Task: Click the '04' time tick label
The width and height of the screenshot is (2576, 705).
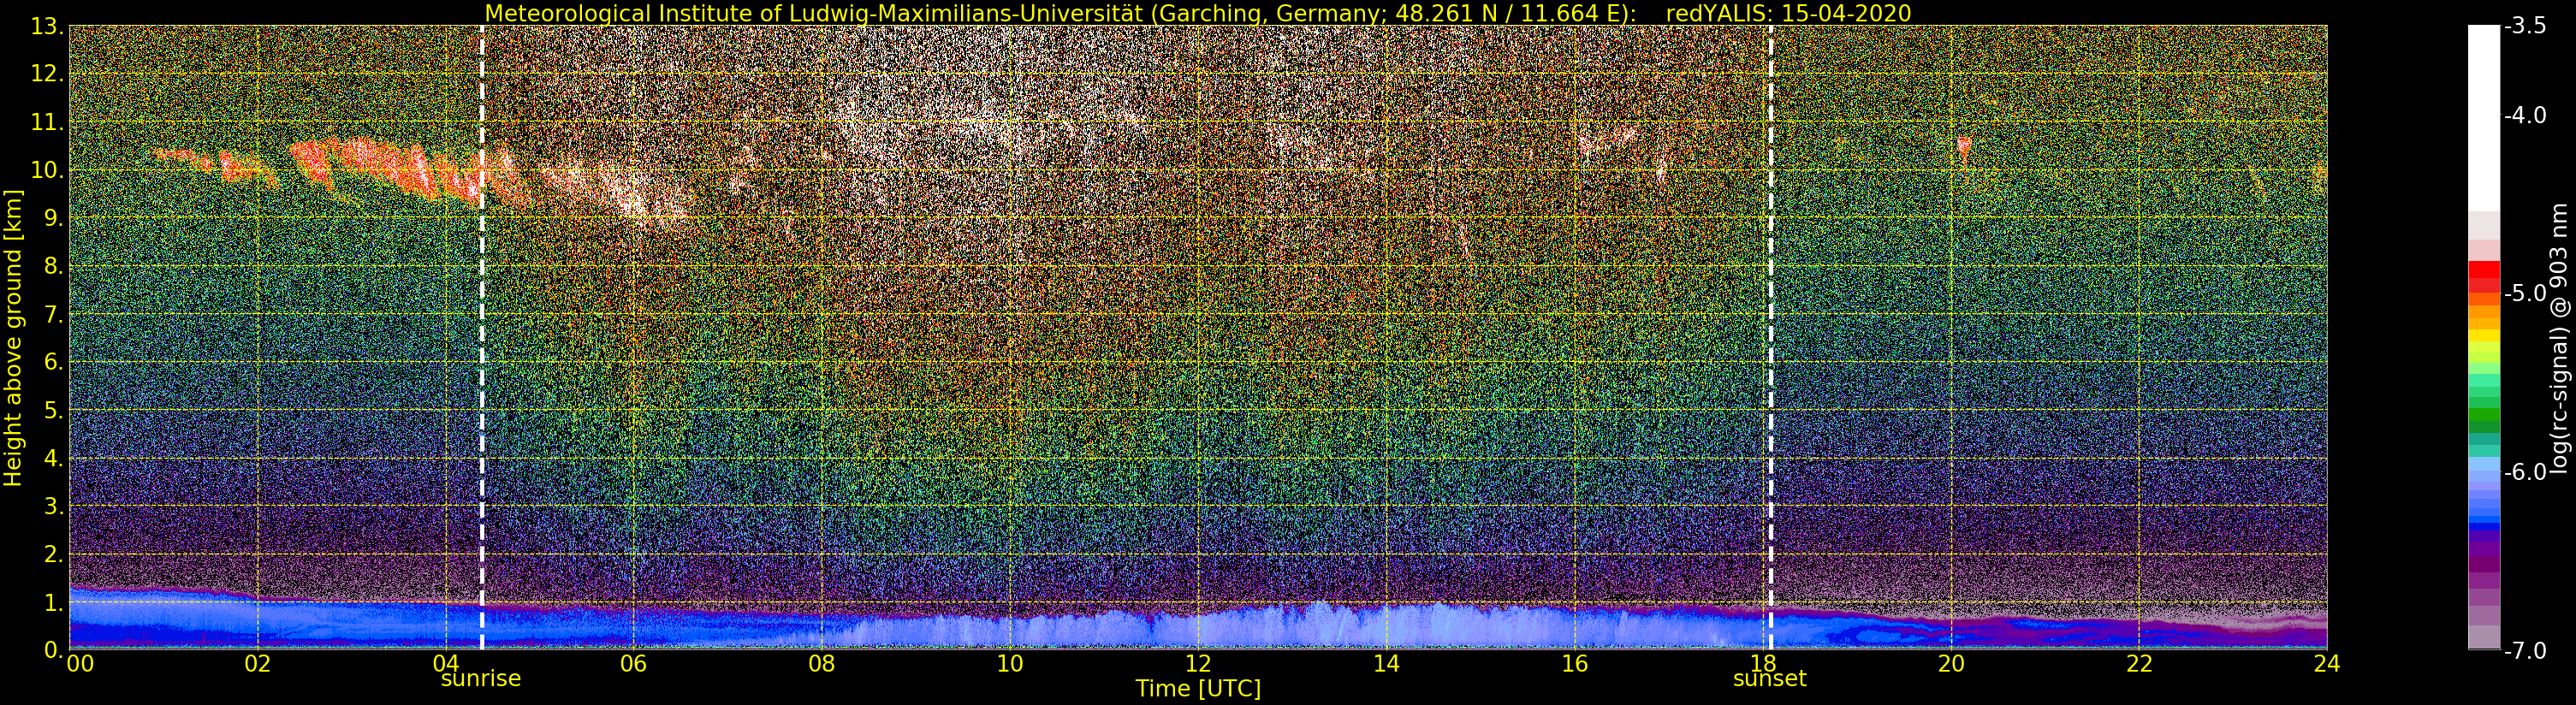Action: pos(446,664)
